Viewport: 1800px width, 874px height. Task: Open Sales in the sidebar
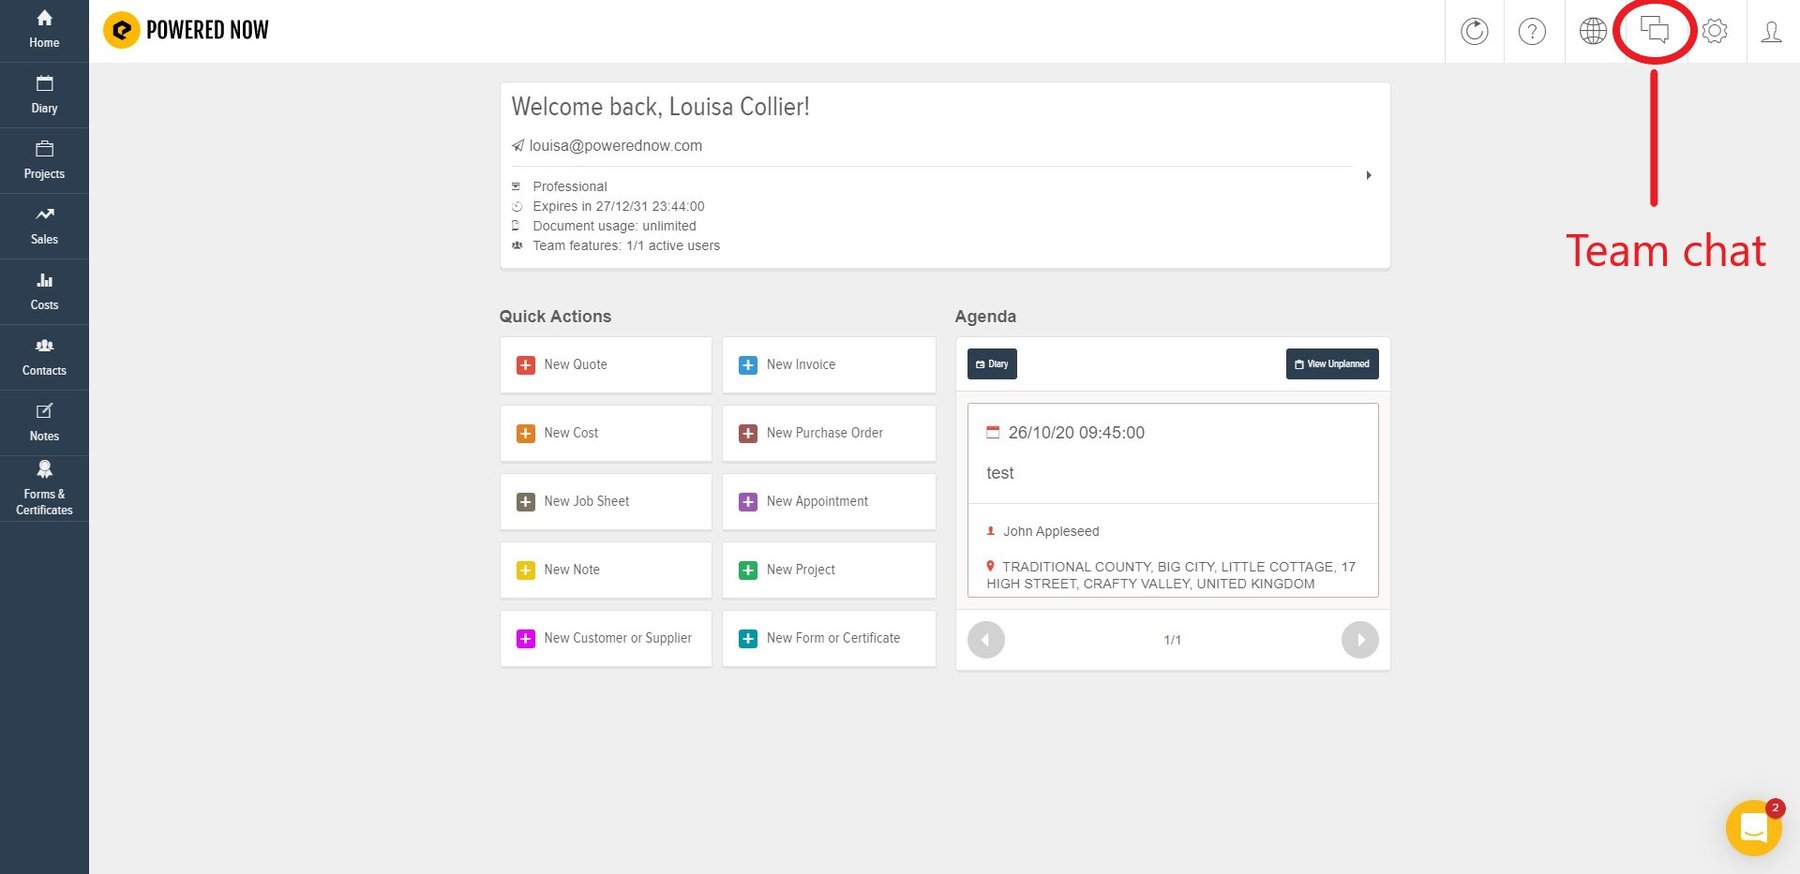[x=44, y=226]
